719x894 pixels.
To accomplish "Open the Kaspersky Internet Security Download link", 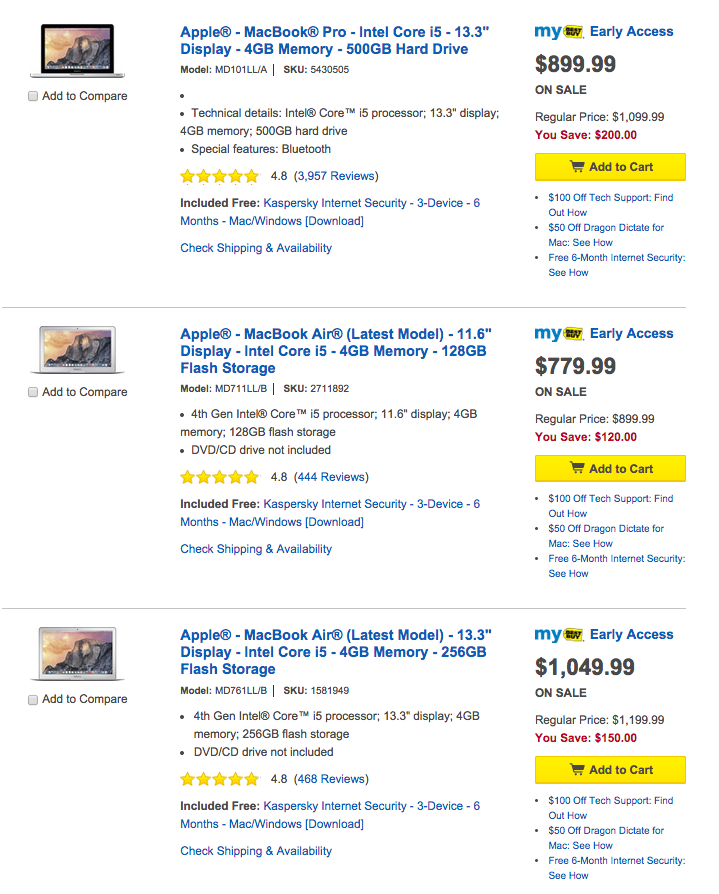I will coord(370,203).
